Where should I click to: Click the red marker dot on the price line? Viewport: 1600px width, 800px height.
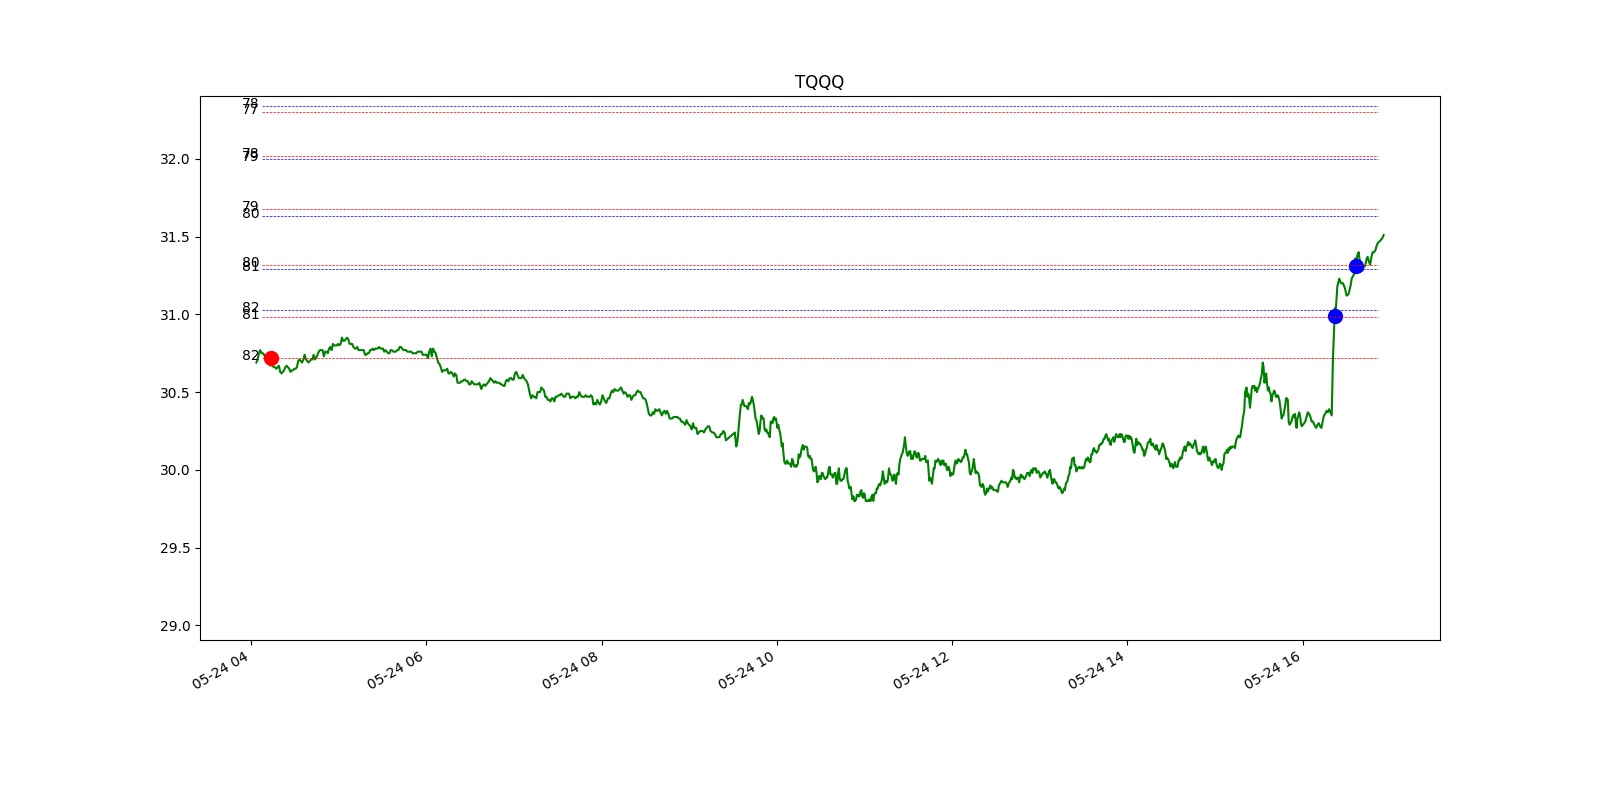[271, 358]
